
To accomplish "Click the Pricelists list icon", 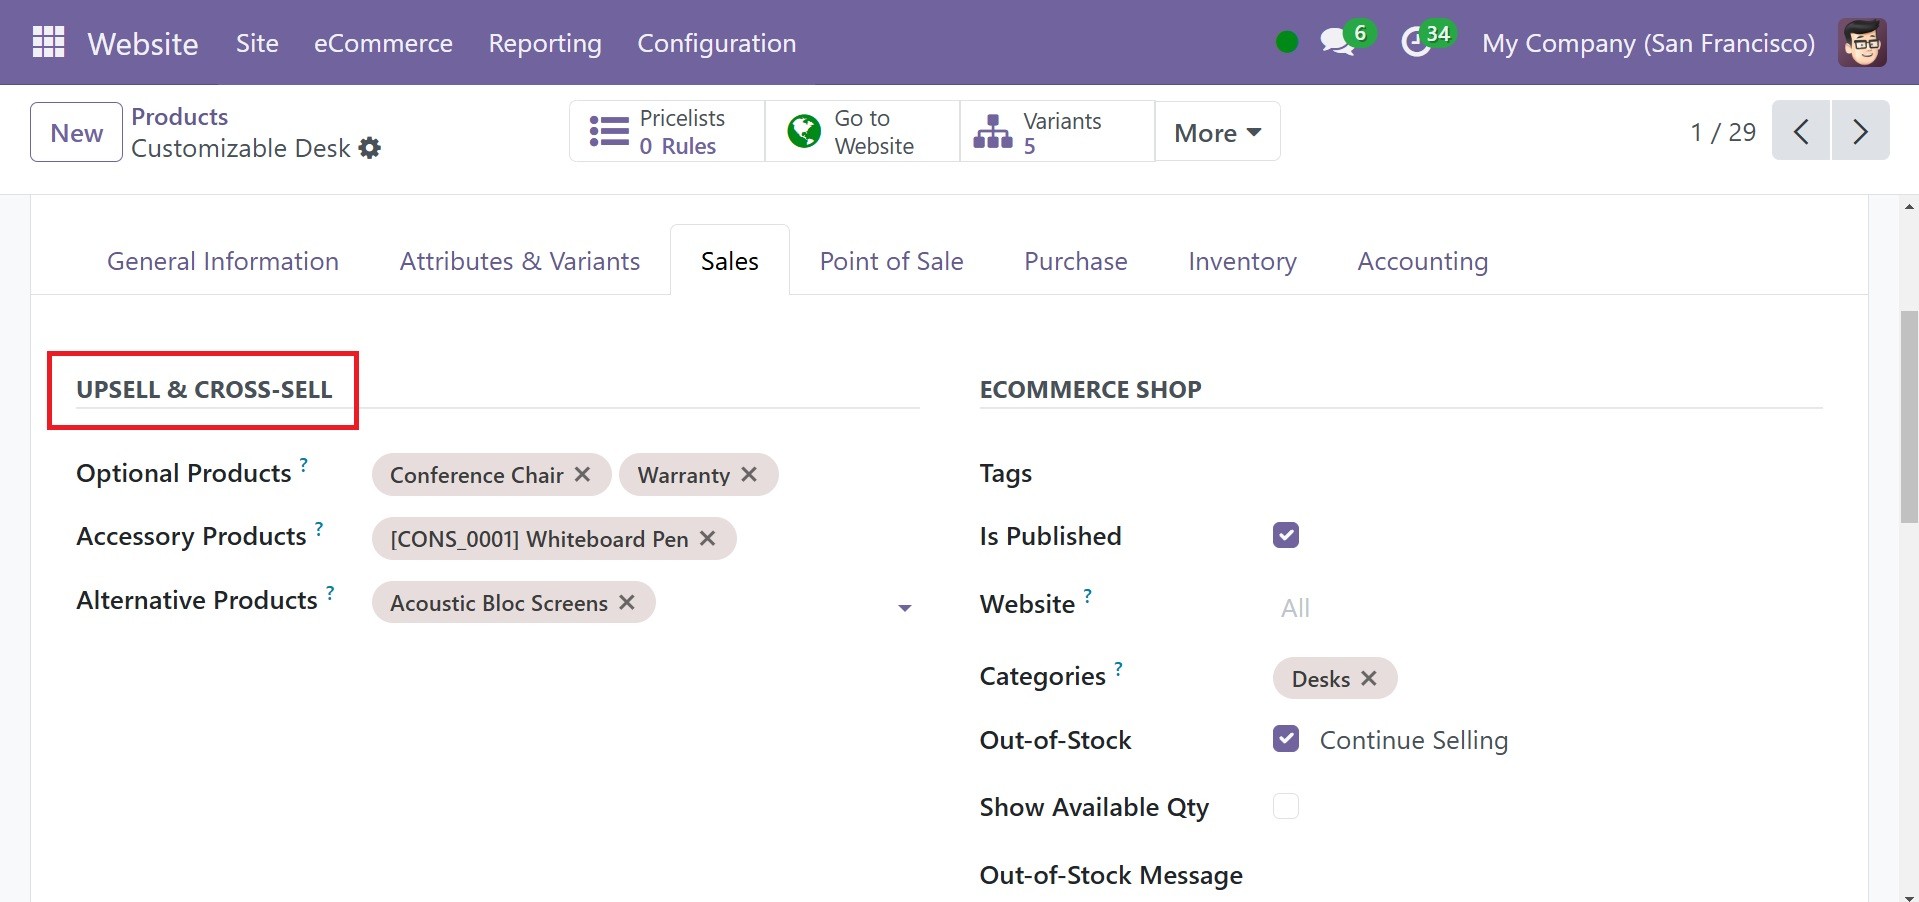I will (609, 131).
